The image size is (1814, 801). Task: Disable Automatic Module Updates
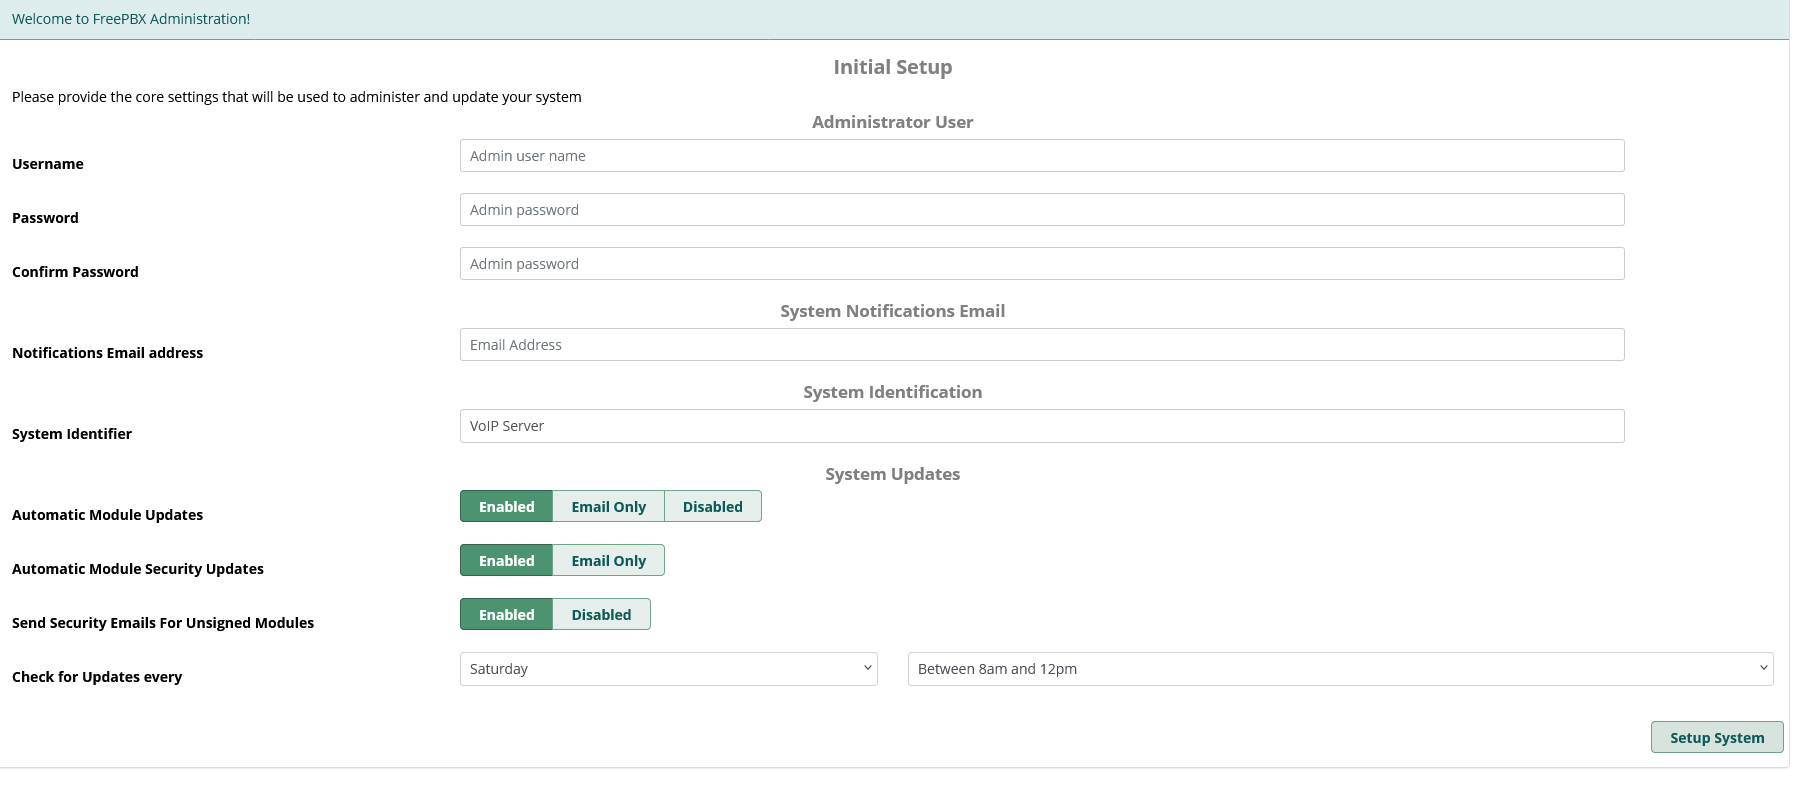(712, 507)
